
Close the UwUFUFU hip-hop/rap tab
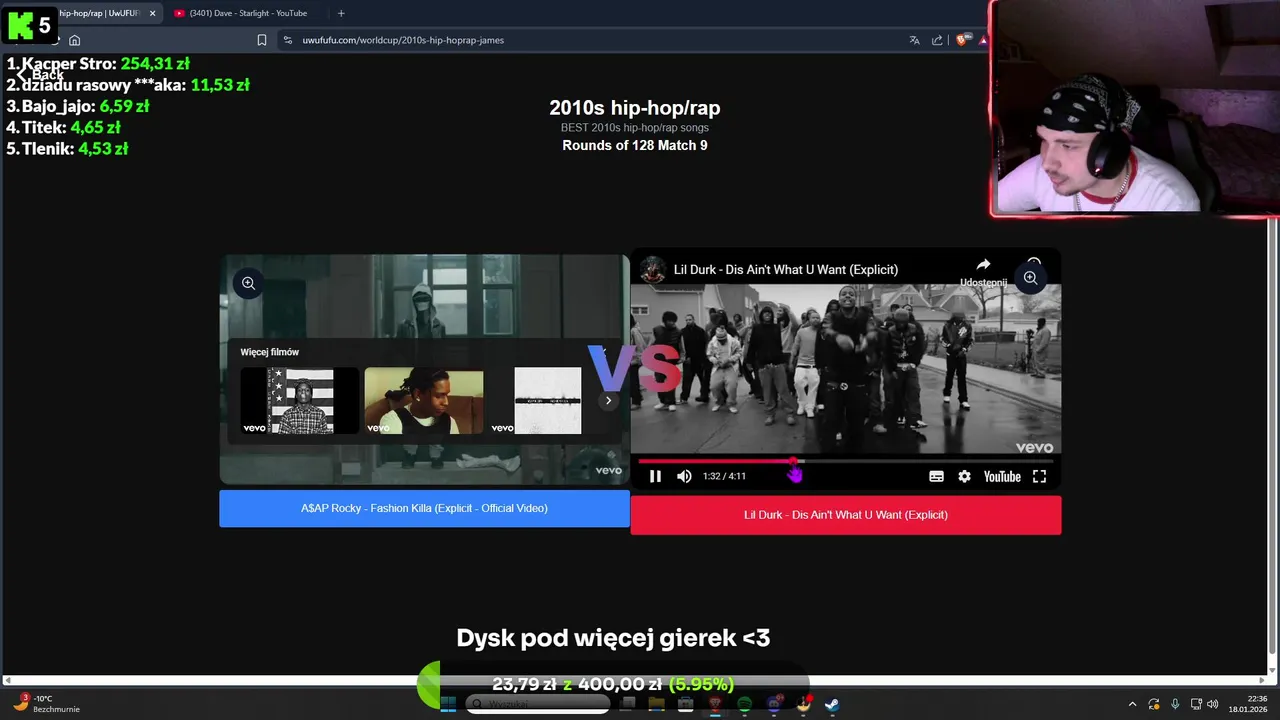153,13
